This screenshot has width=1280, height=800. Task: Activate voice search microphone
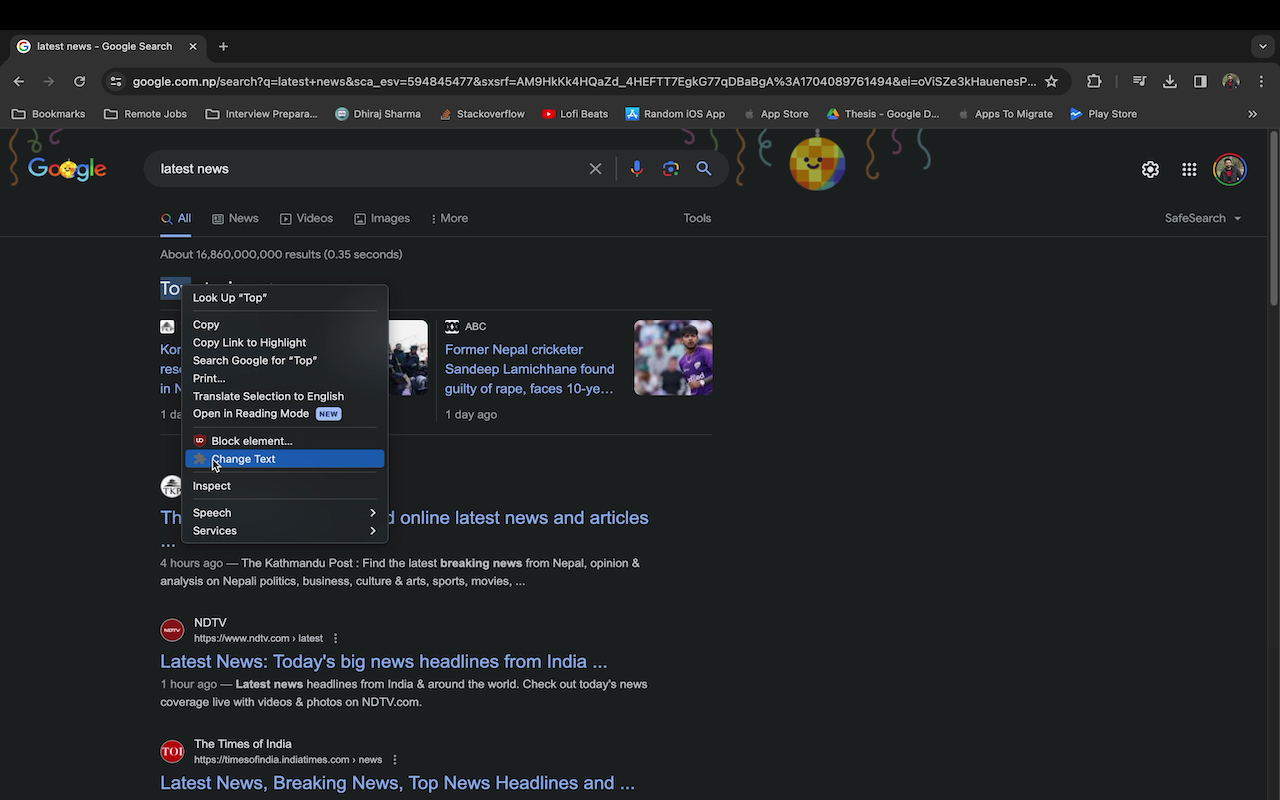tap(636, 168)
